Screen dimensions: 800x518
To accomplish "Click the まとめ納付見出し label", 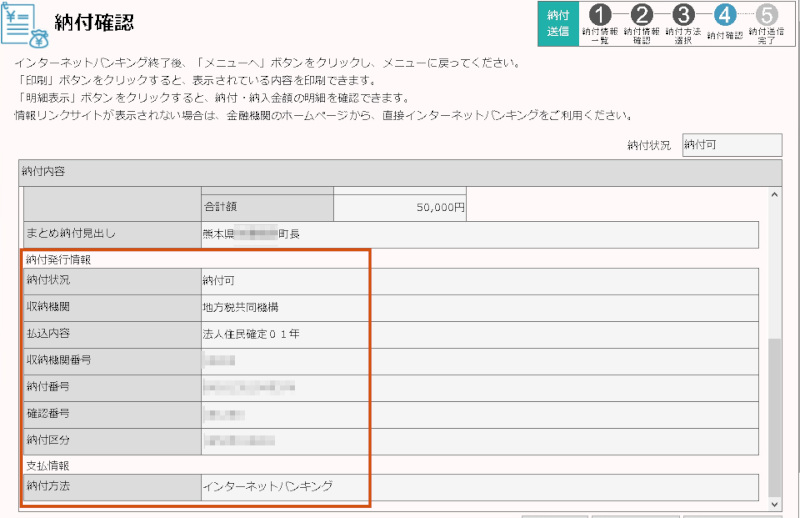I will click(70, 234).
